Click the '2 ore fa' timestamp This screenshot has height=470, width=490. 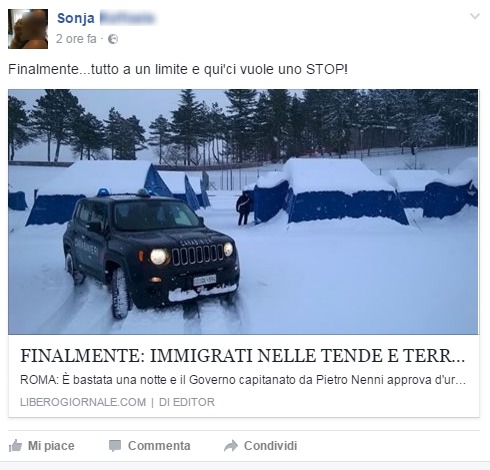tap(76, 39)
